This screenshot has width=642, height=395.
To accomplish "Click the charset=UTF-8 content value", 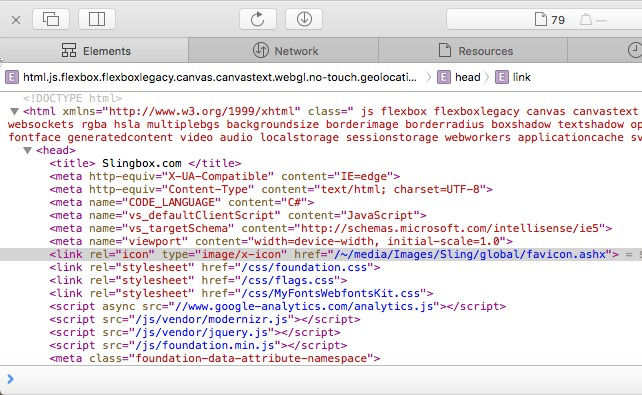I will click(436, 190).
